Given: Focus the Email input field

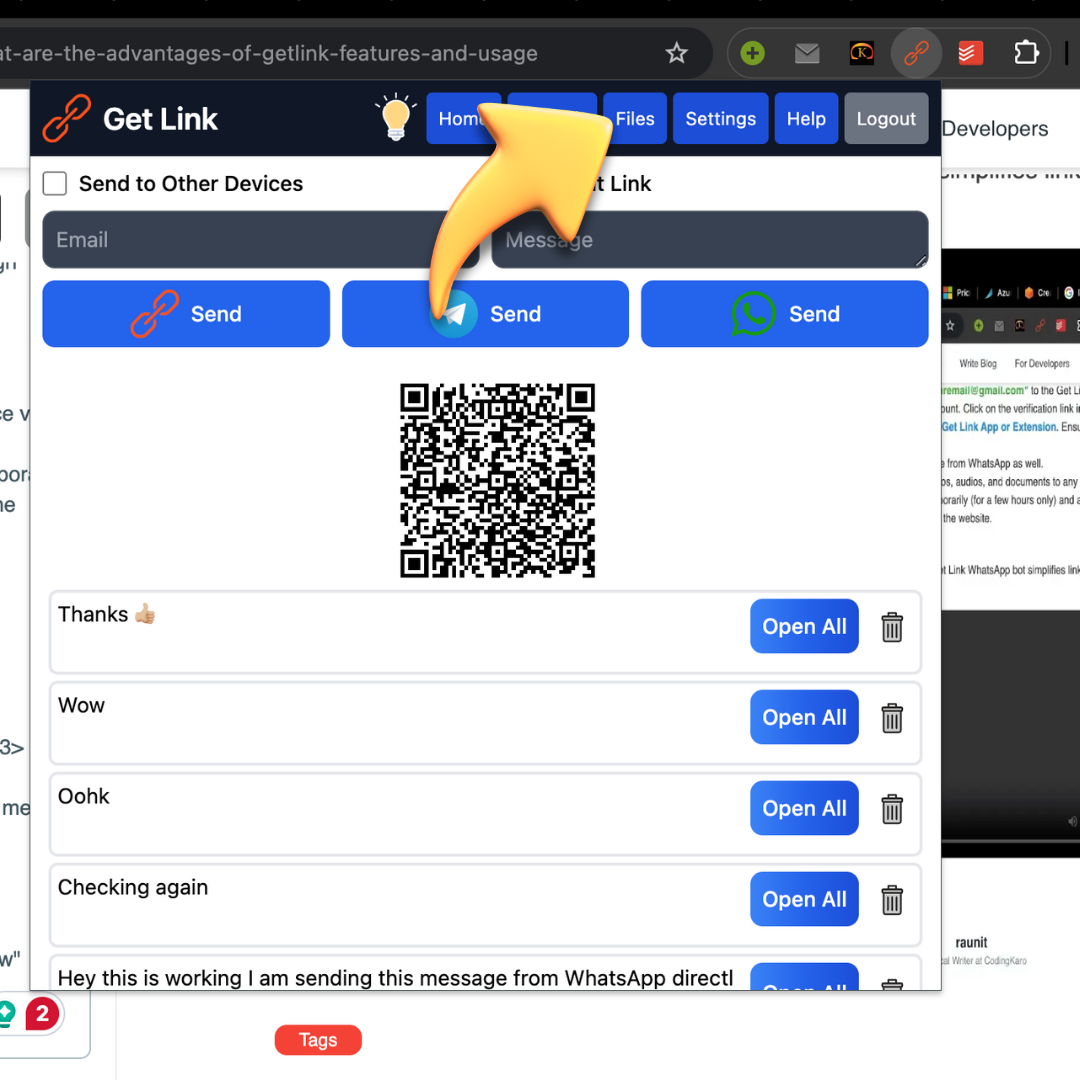Looking at the screenshot, I should (260, 240).
